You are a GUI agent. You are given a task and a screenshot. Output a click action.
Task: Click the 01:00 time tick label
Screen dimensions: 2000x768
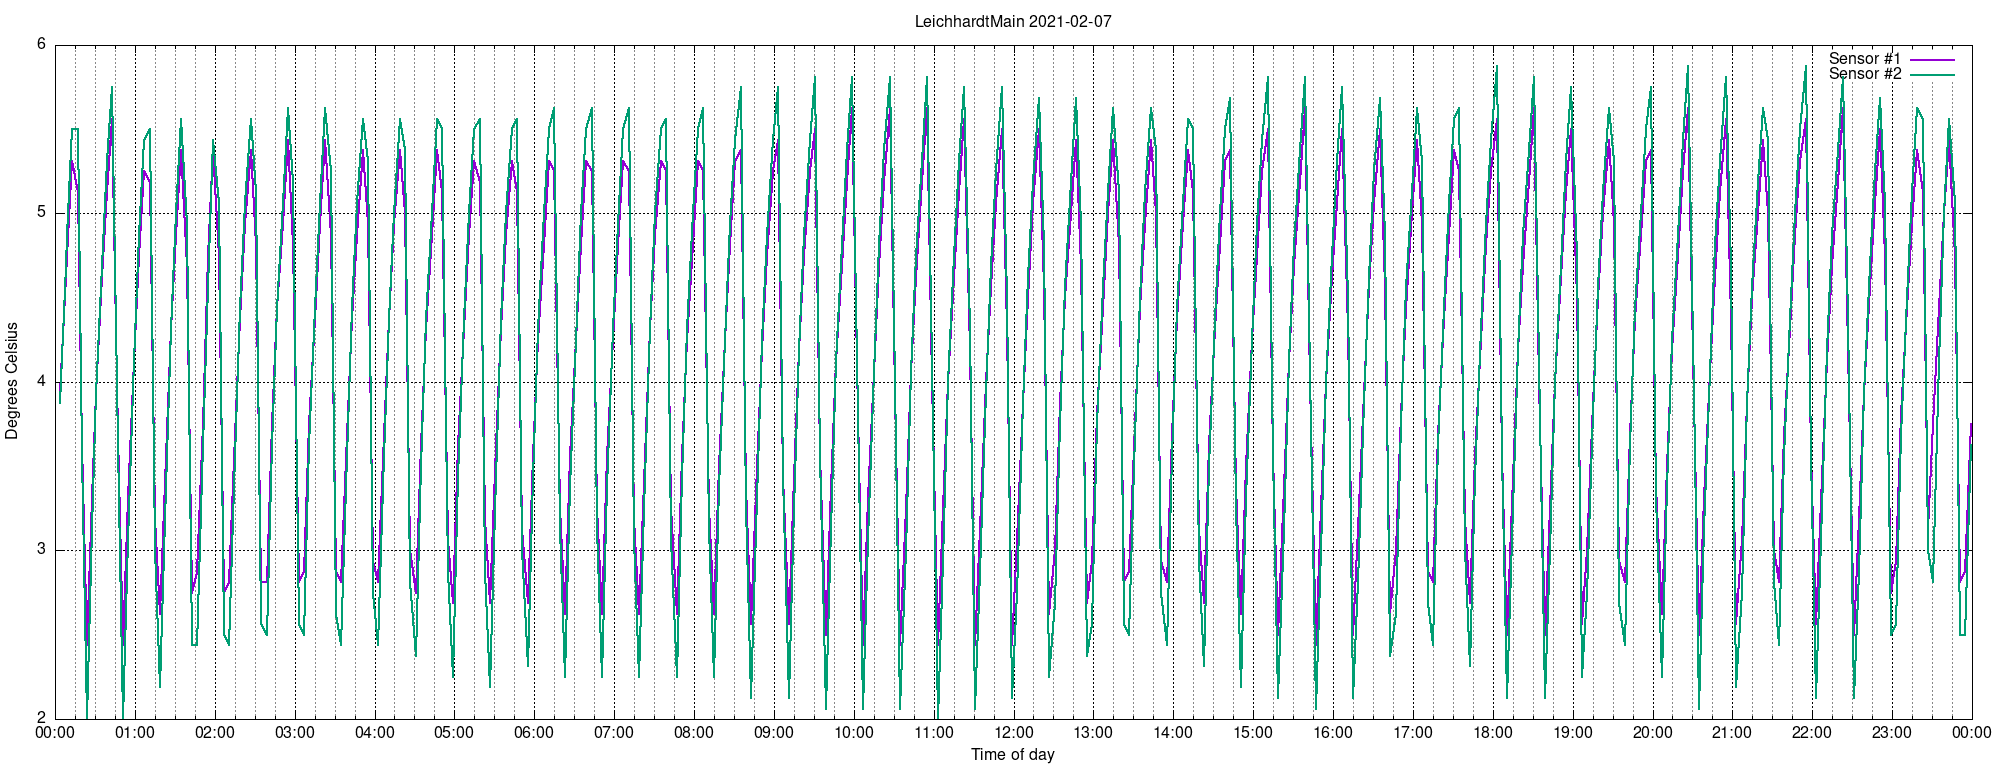pyautogui.click(x=135, y=733)
